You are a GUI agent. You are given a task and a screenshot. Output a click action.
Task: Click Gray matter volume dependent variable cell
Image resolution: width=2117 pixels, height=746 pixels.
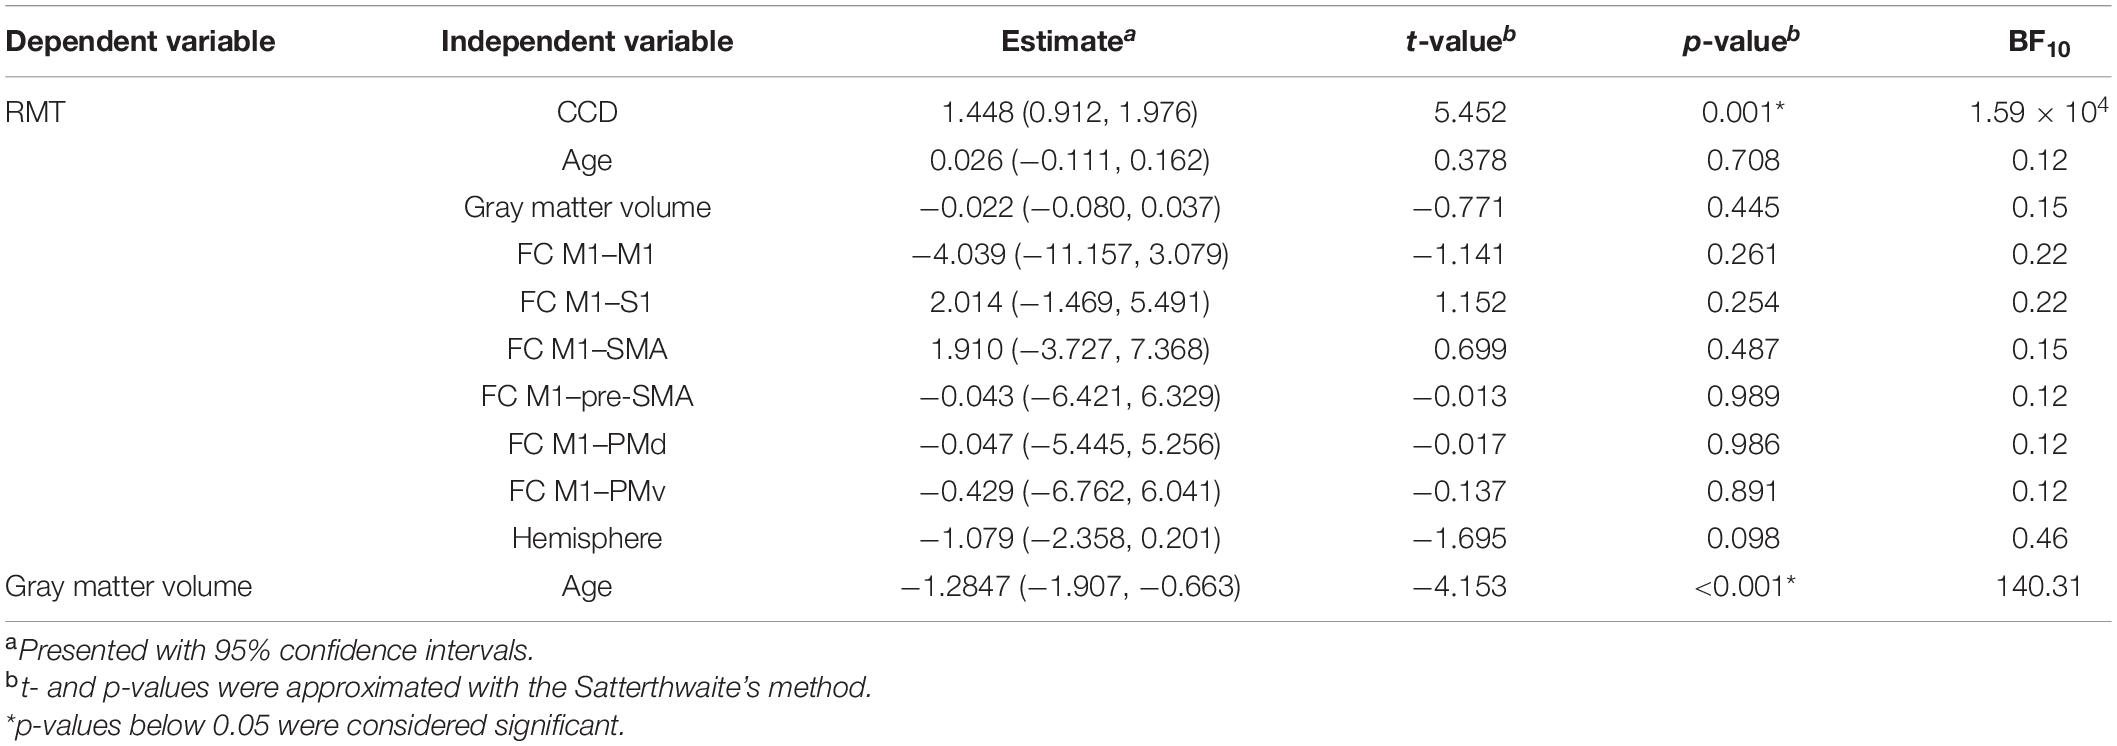[x=129, y=586]
